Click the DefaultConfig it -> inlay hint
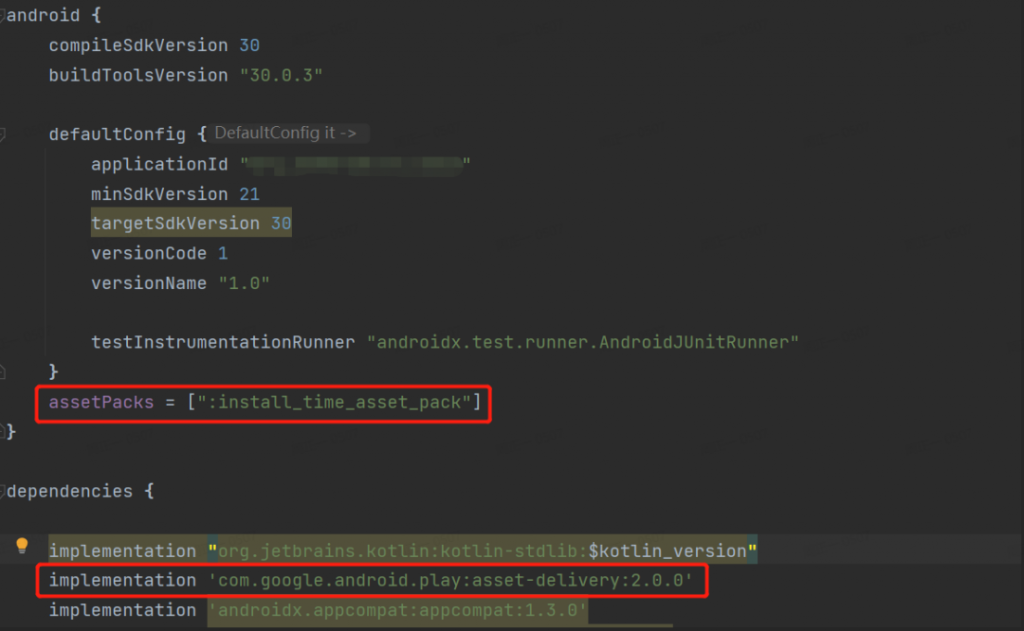The image size is (1024, 631). click(286, 133)
